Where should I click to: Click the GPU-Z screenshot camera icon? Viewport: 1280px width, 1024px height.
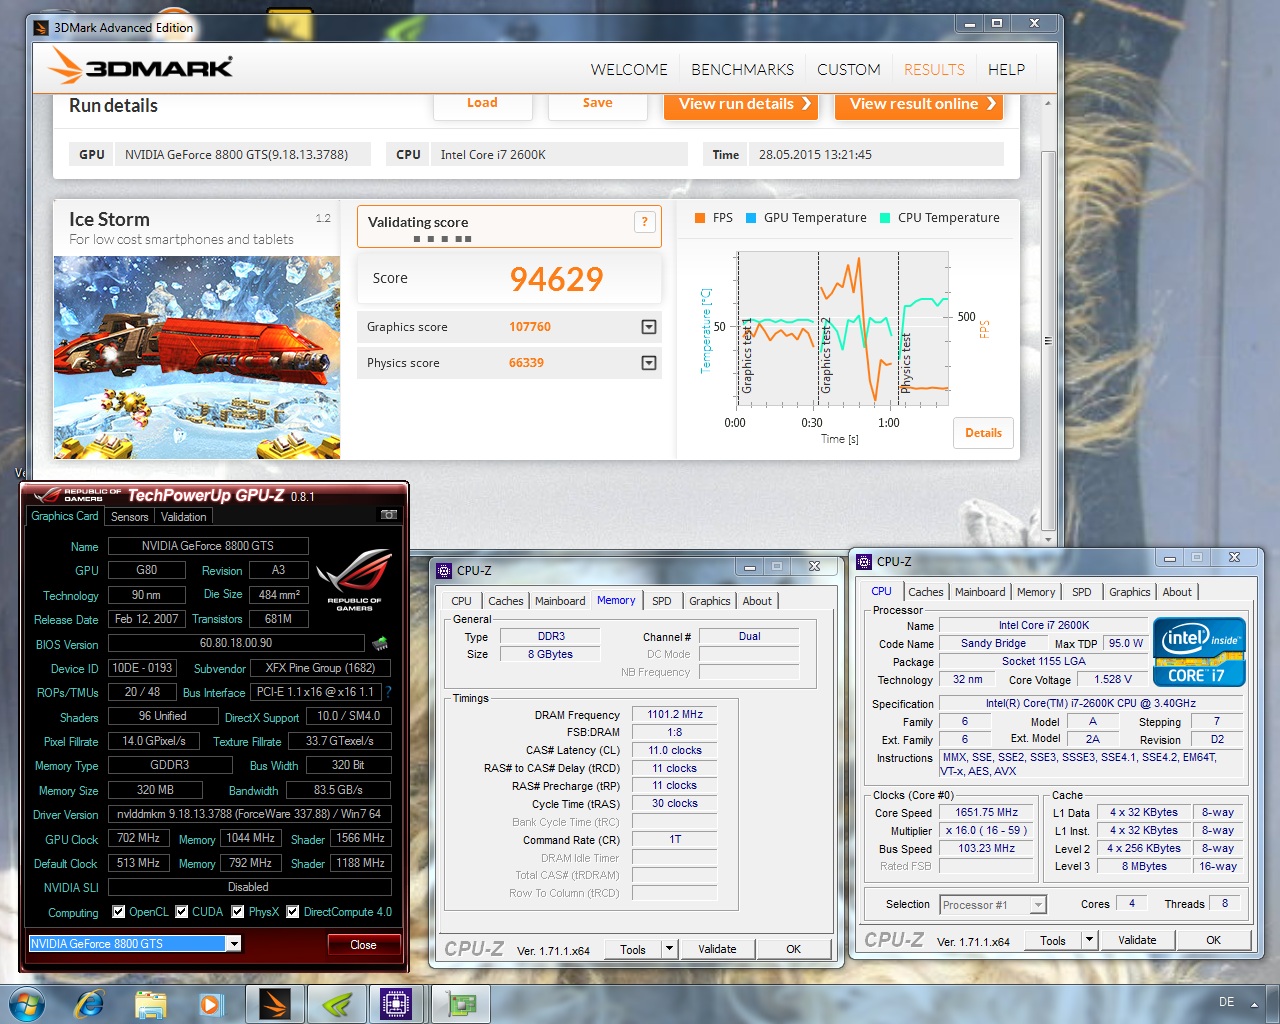tap(389, 514)
